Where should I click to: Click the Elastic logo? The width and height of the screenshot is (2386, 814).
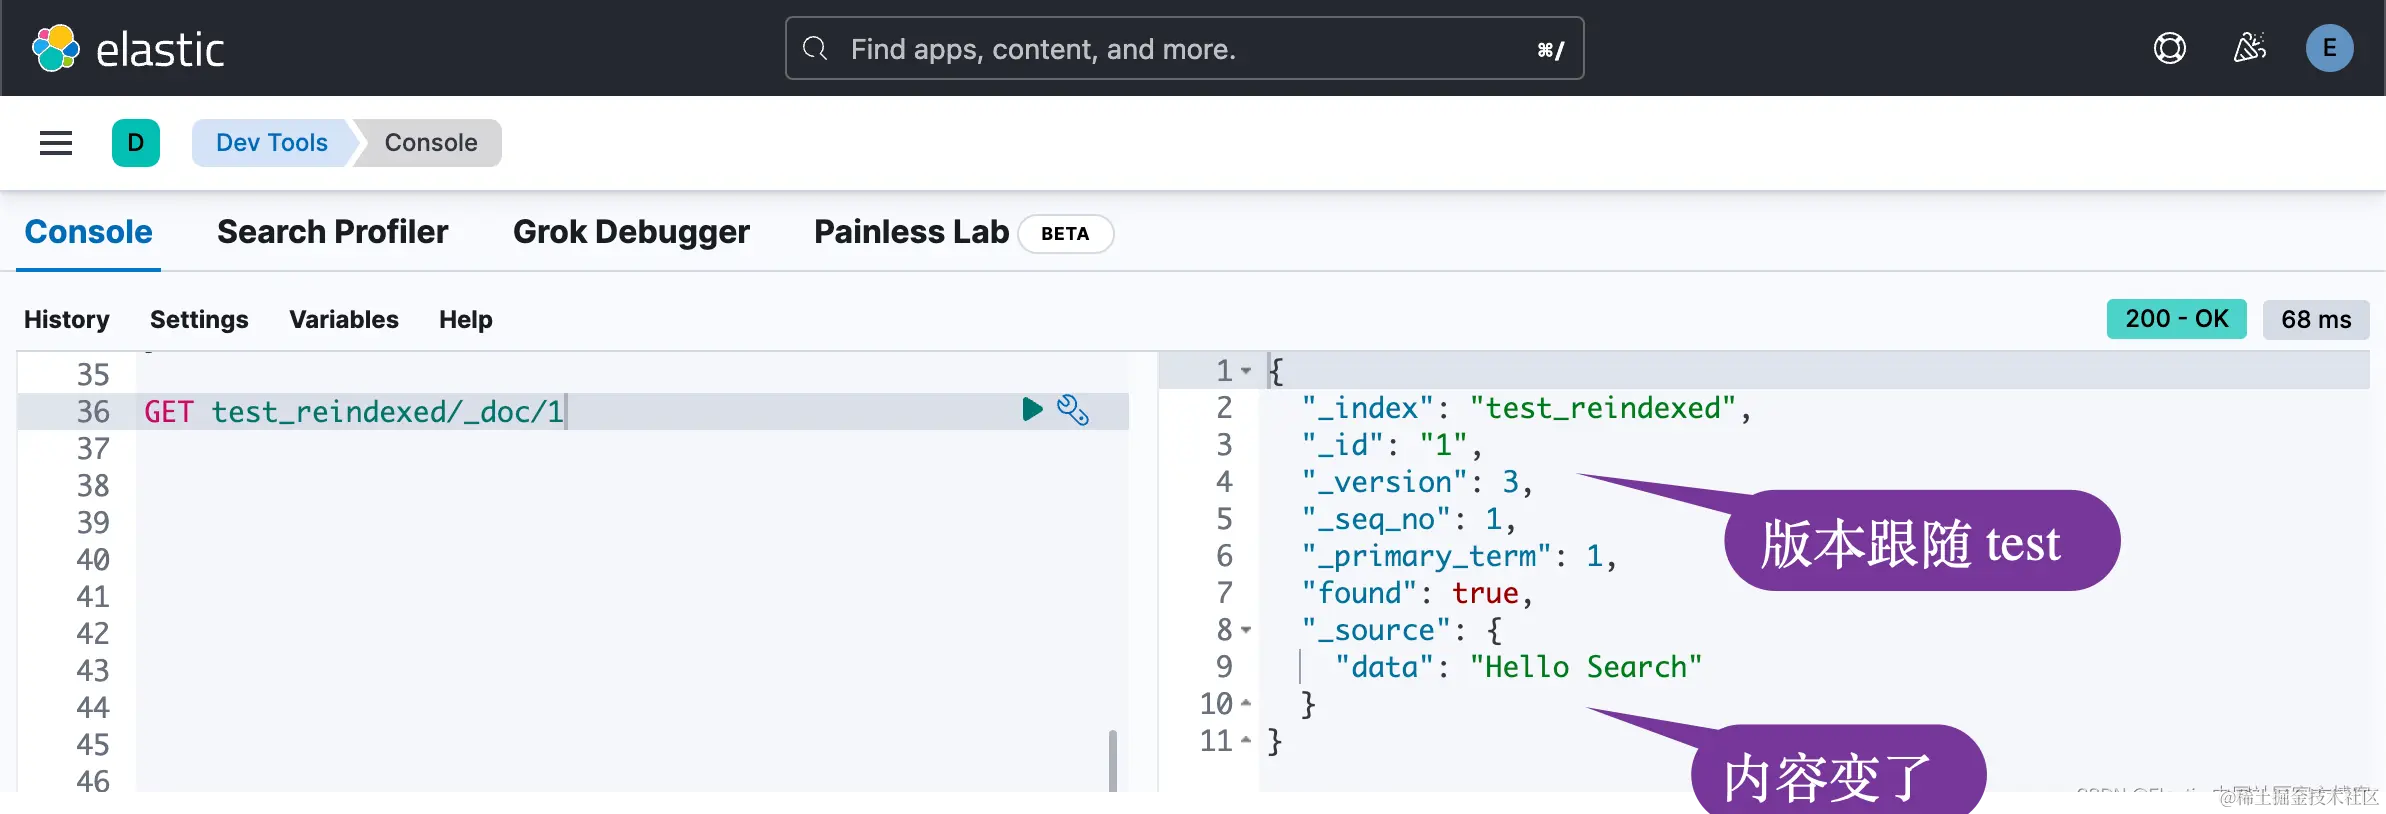(128, 49)
